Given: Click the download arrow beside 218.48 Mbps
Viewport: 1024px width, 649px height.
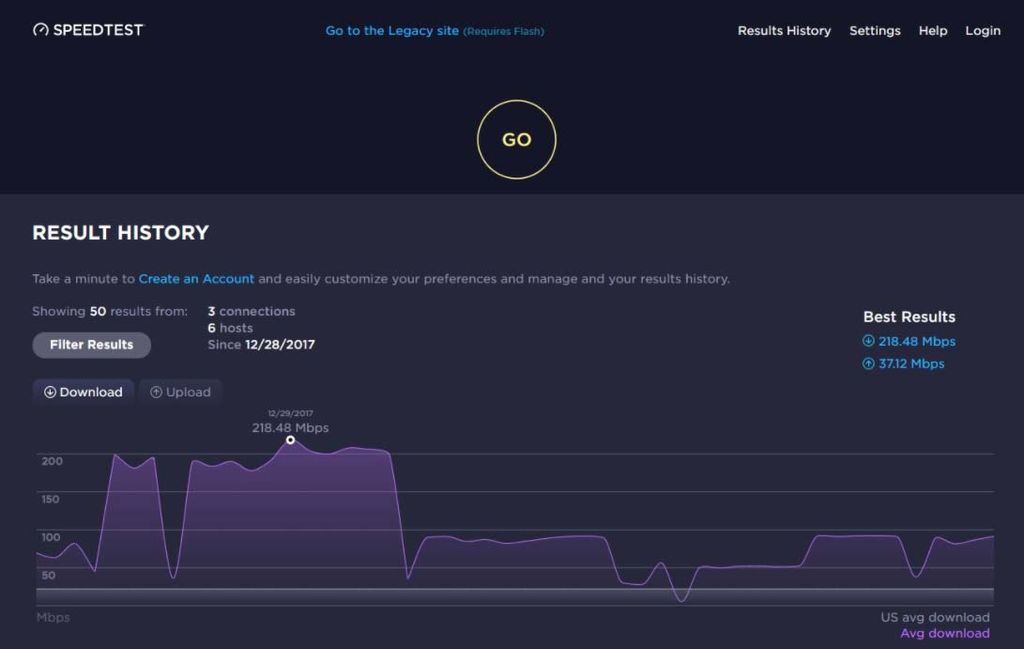Looking at the screenshot, I should [x=868, y=341].
